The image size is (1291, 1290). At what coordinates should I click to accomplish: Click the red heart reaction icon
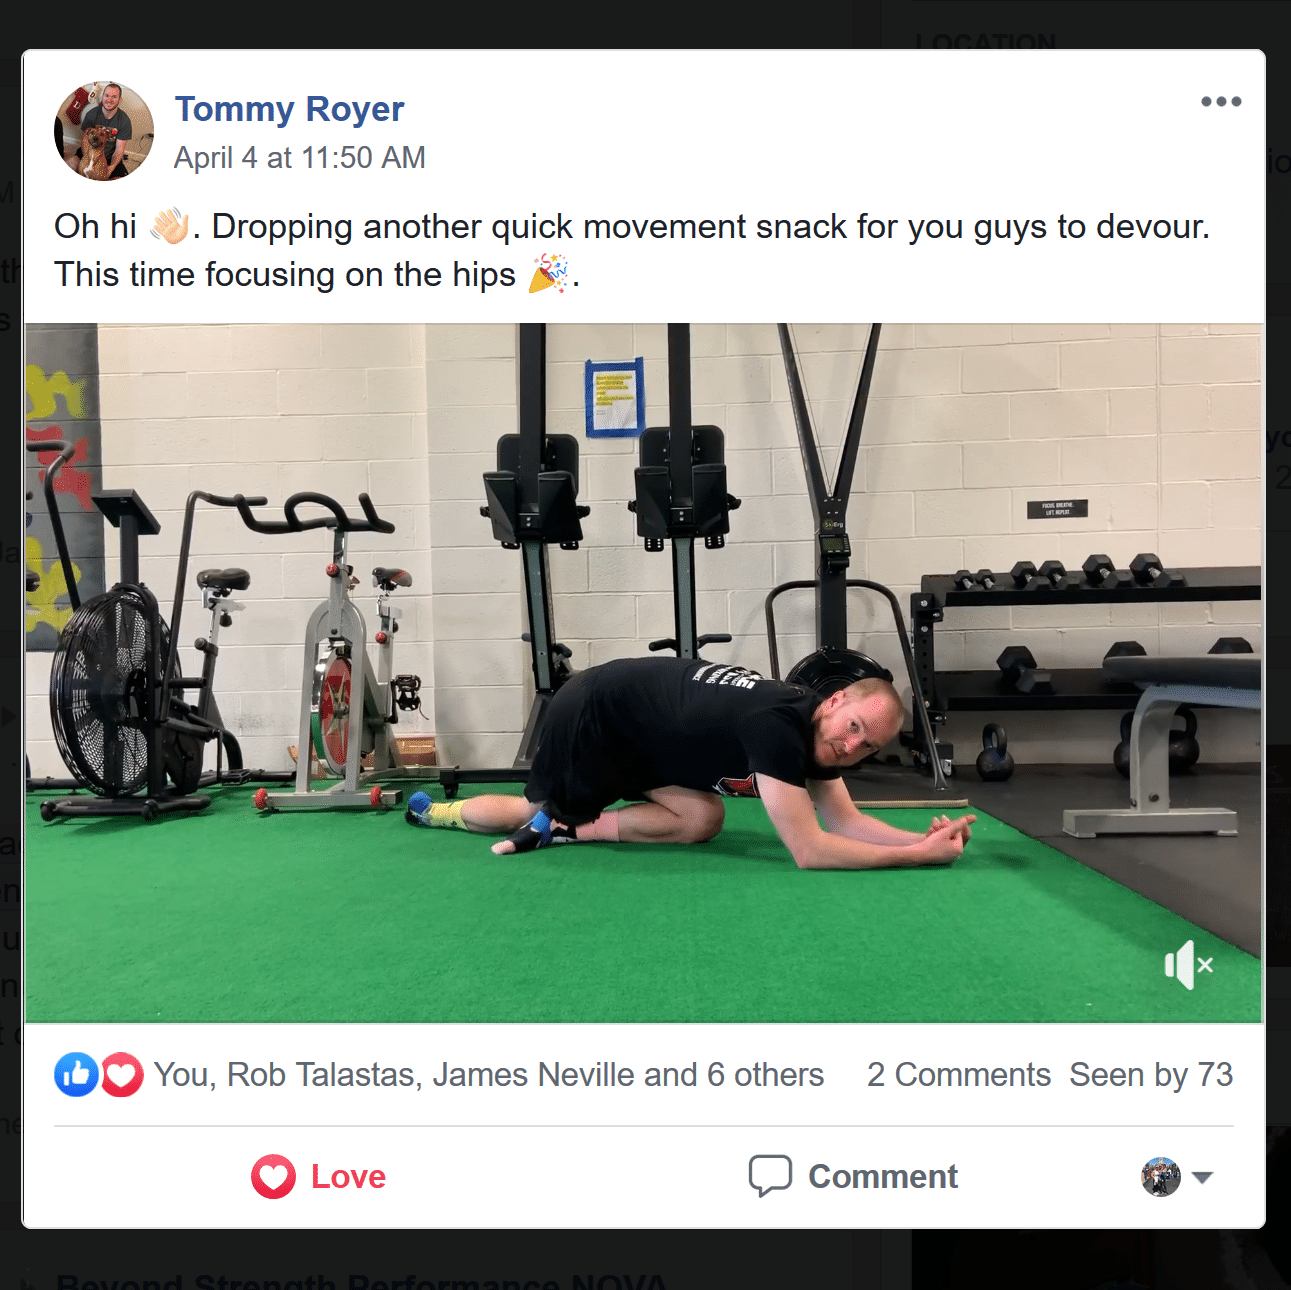coord(122,1075)
